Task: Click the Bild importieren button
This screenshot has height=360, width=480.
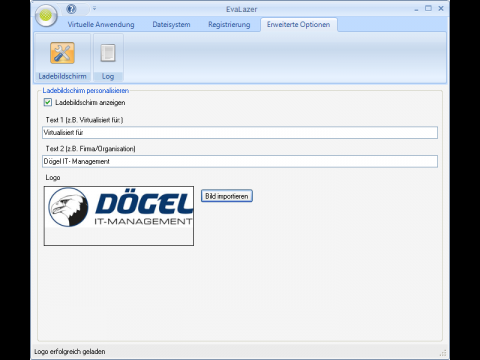Action: pyautogui.click(x=227, y=196)
